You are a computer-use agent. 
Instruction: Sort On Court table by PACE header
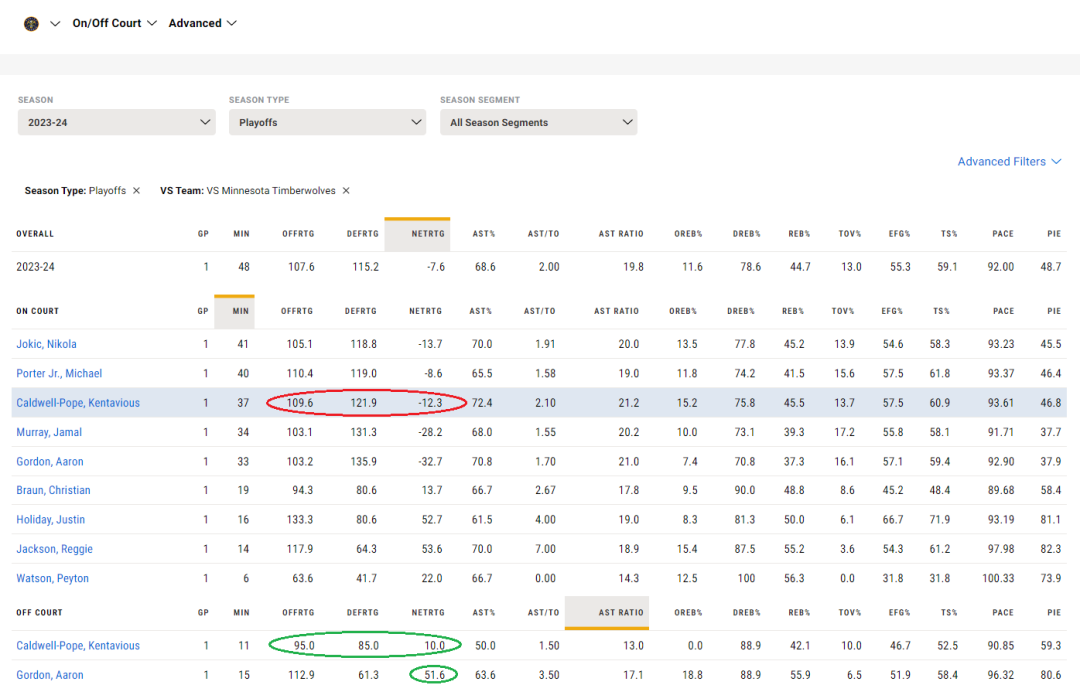coord(1003,311)
